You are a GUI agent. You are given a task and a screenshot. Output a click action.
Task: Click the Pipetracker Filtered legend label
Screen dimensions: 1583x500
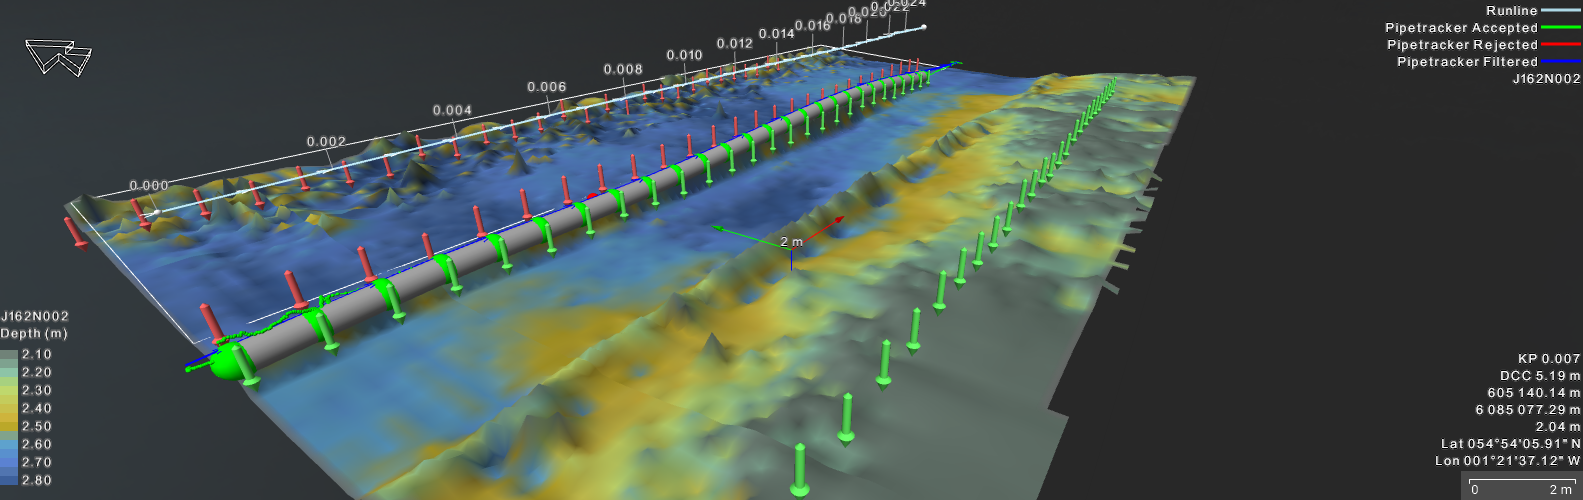1466,62
